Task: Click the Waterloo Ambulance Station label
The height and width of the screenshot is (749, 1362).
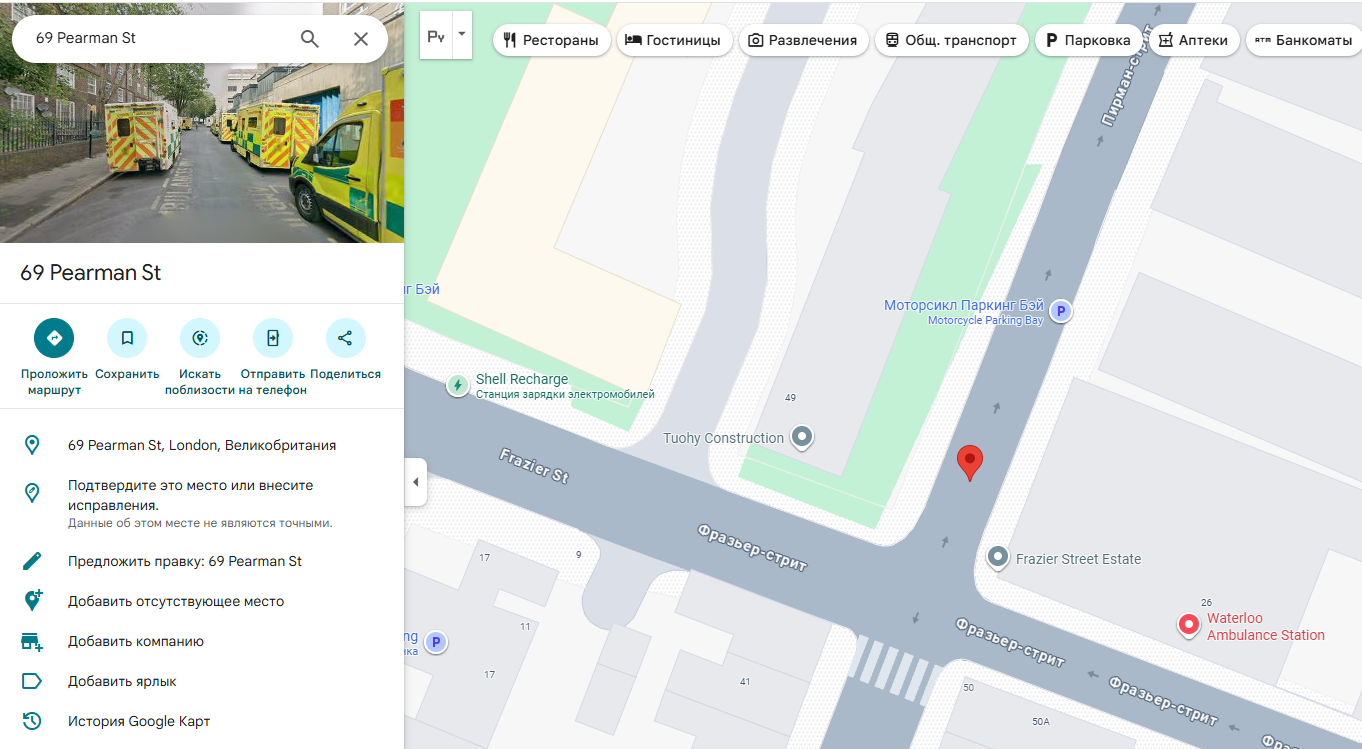Action: (x=1266, y=627)
